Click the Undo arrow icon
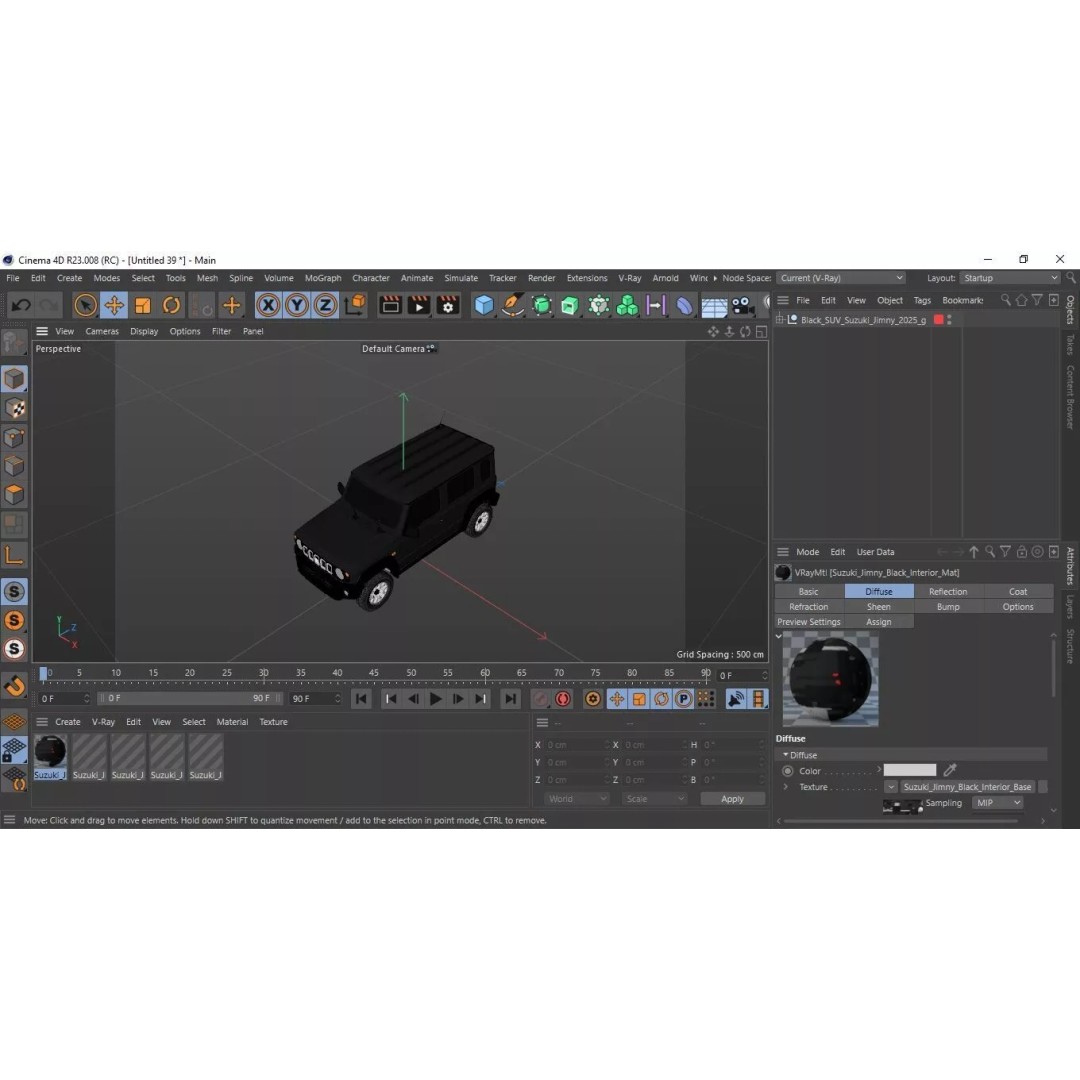 (21, 305)
